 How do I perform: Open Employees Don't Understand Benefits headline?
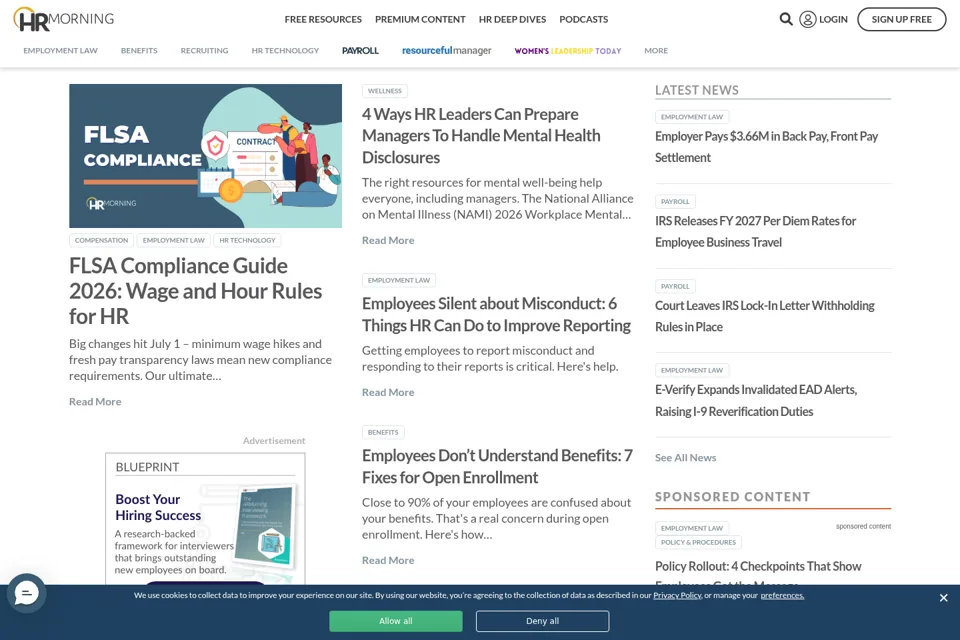point(497,467)
